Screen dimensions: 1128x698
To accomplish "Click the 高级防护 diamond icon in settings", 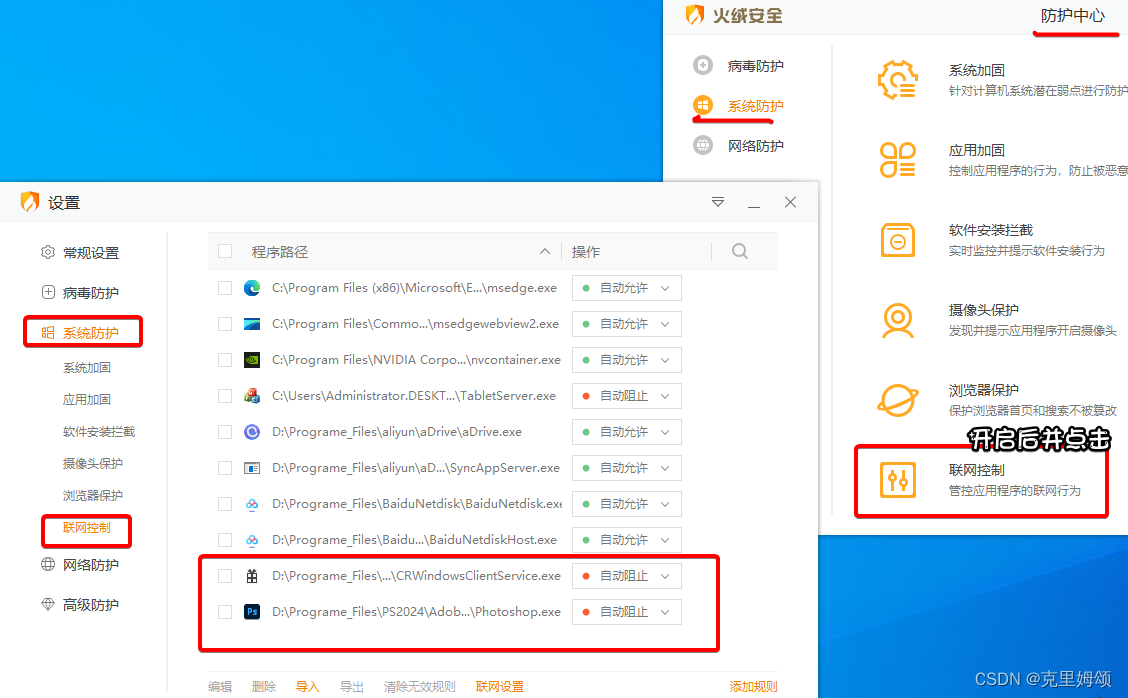I will [47, 604].
